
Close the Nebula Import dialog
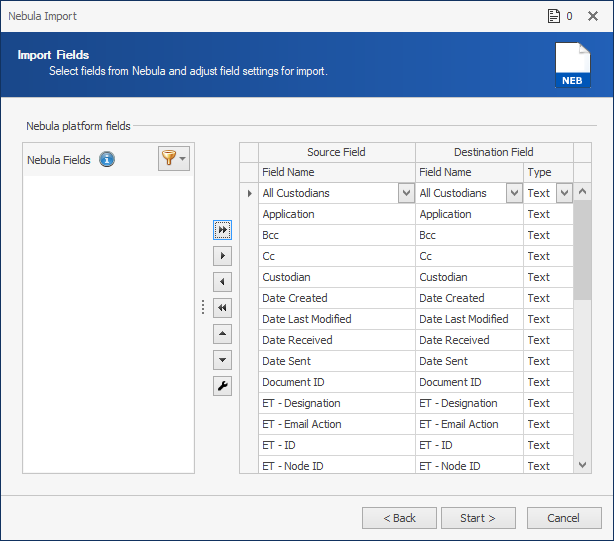tap(593, 16)
